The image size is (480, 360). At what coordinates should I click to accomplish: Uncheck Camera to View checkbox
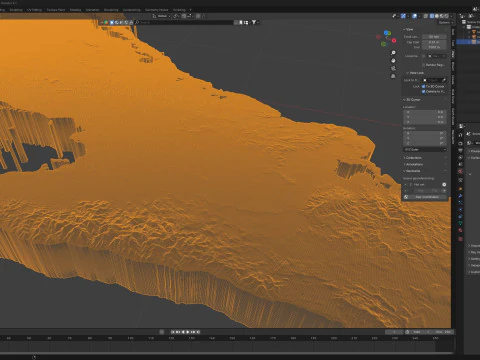click(424, 91)
